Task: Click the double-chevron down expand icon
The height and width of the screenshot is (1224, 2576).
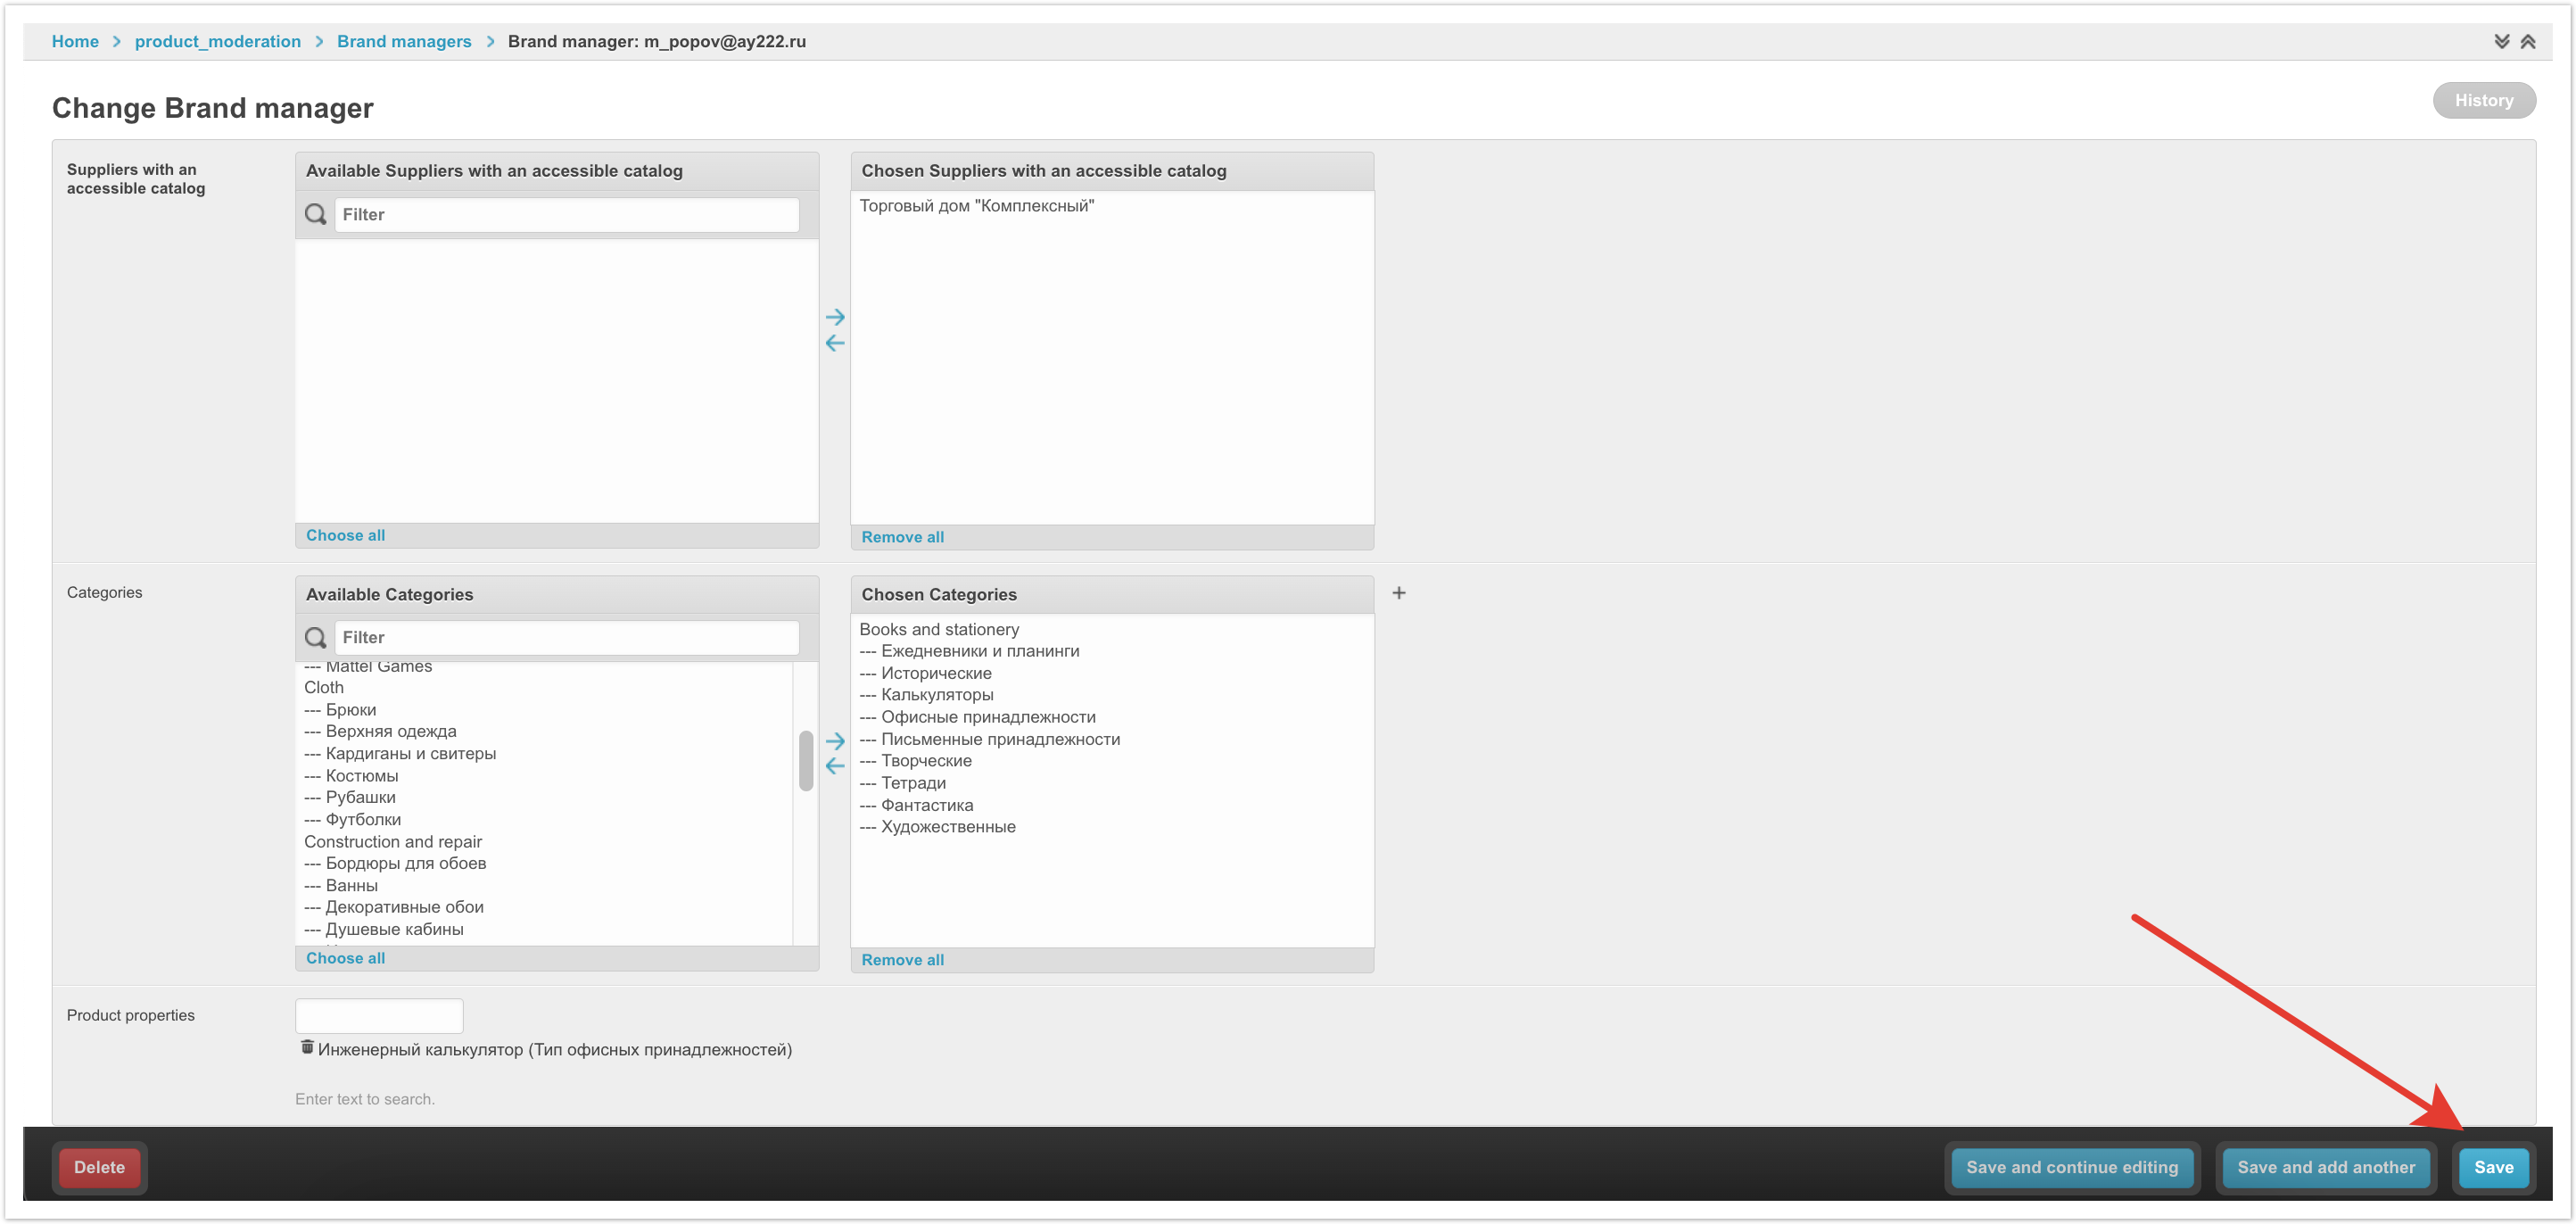Action: (2501, 42)
